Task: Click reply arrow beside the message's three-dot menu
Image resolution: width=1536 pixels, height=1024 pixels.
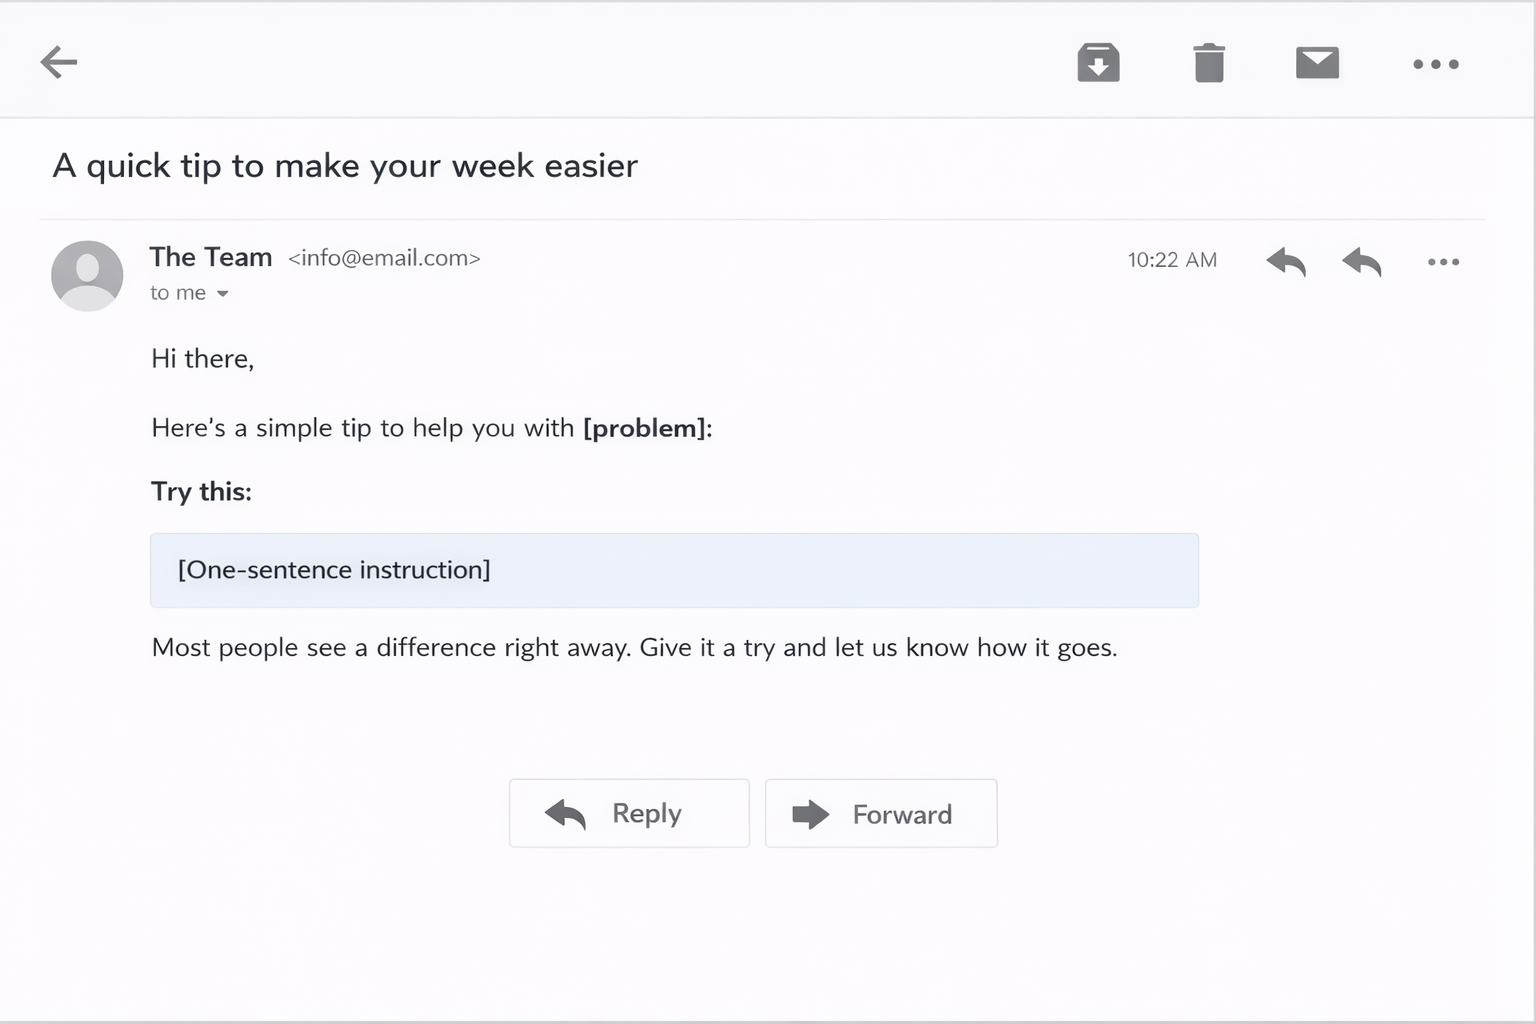Action: tap(1362, 262)
